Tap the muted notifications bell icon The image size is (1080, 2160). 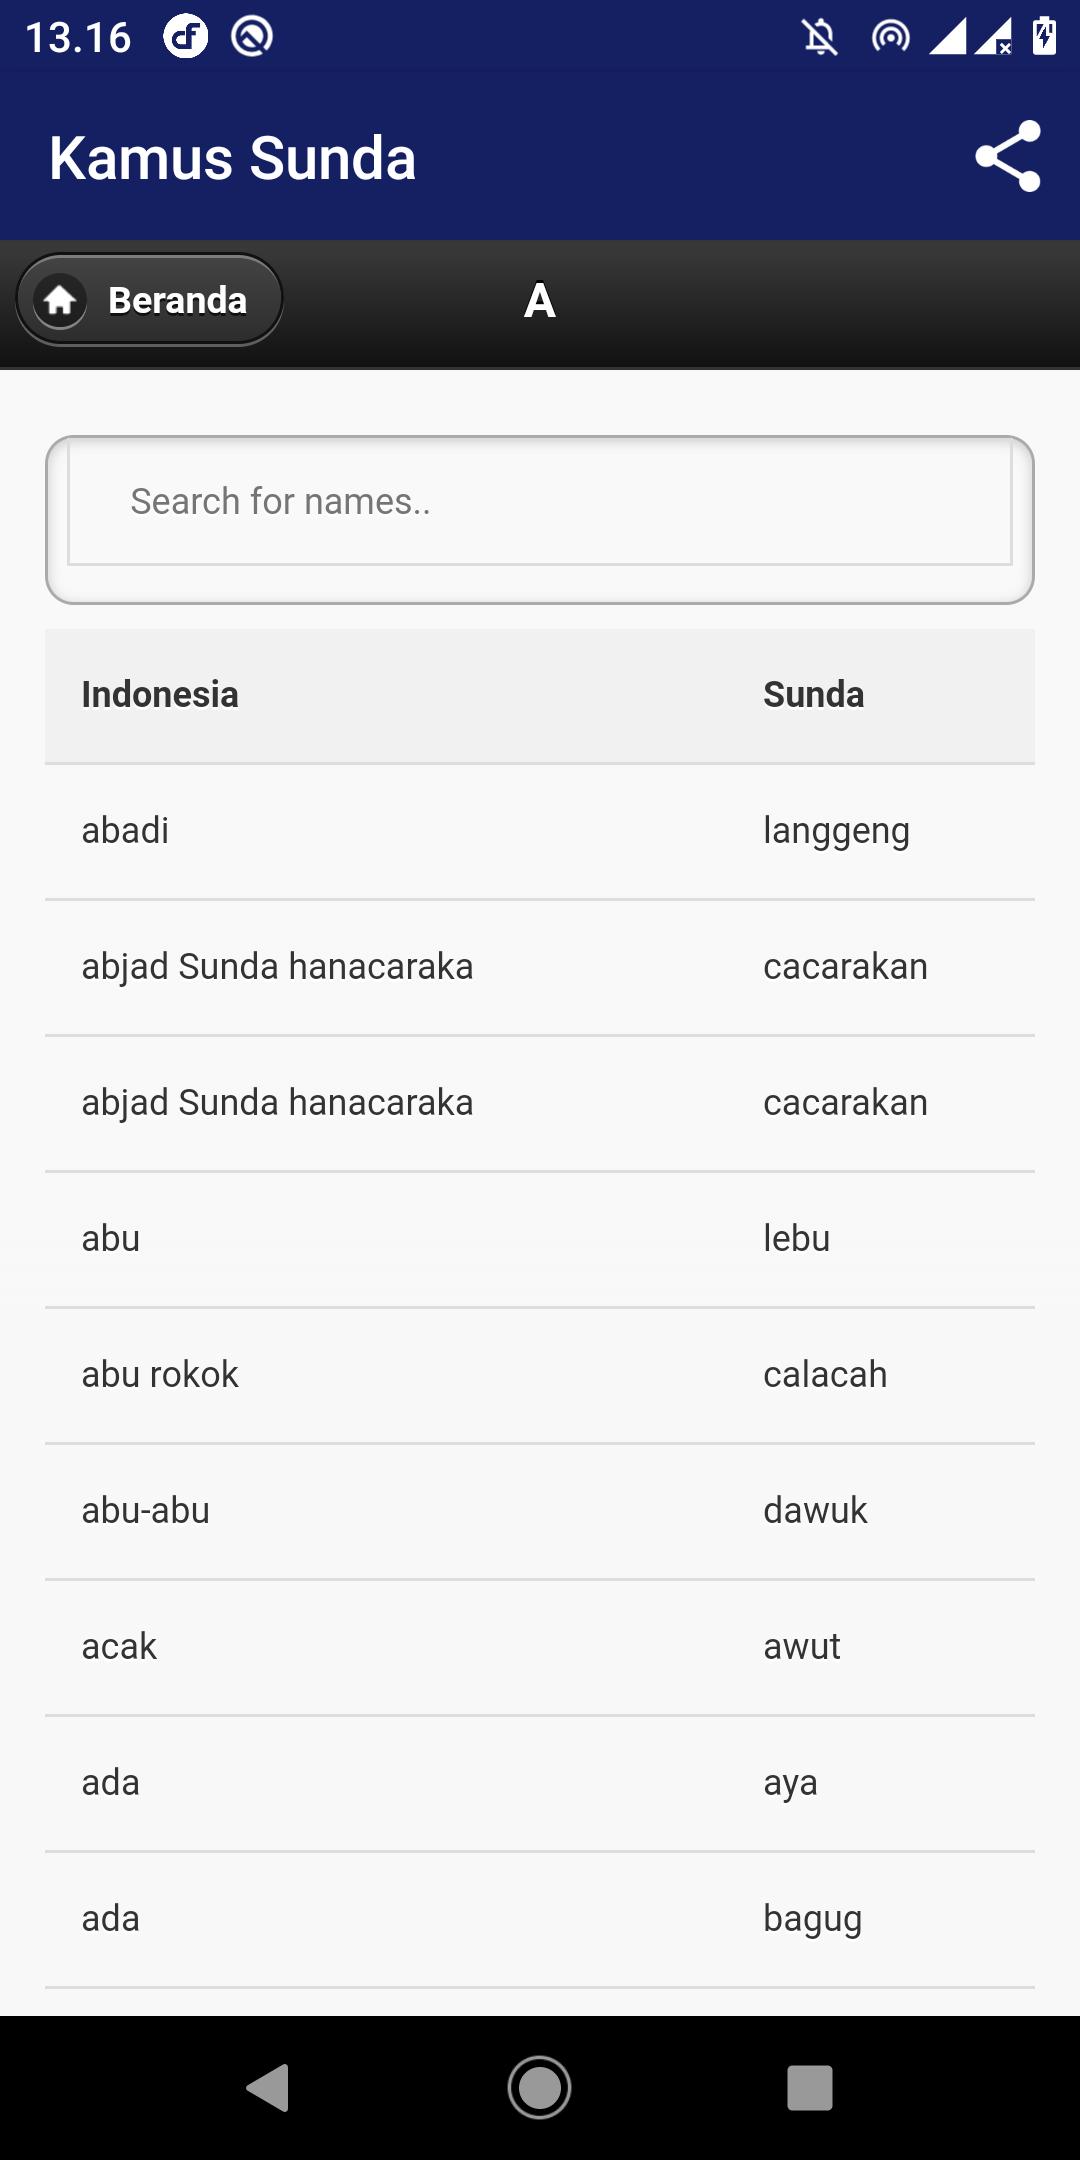(820, 38)
